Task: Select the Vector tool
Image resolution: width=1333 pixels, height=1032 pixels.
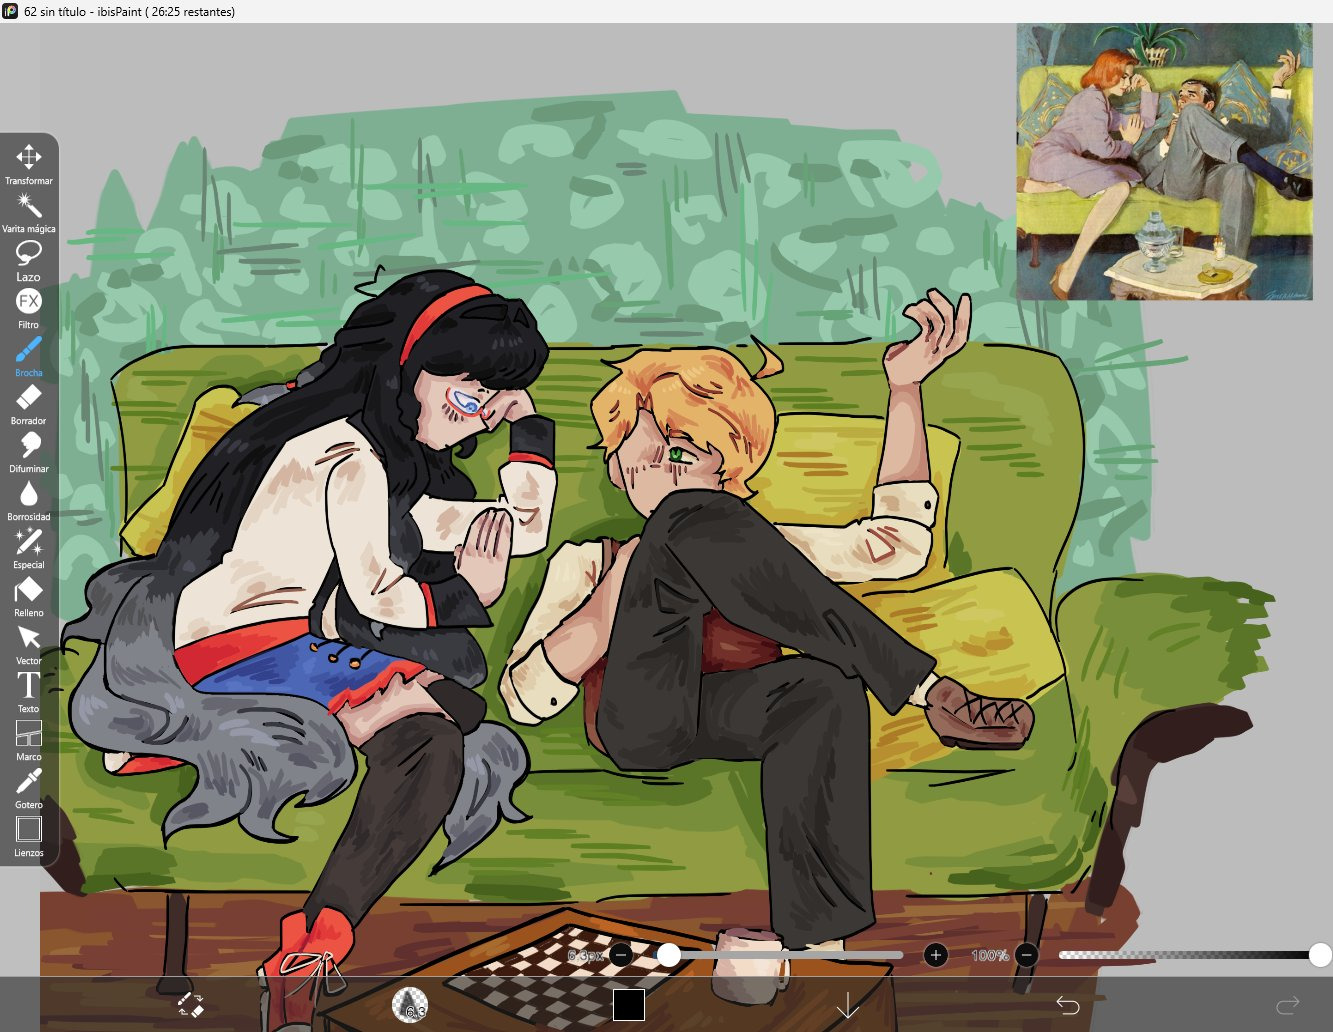Action: pyautogui.click(x=28, y=644)
